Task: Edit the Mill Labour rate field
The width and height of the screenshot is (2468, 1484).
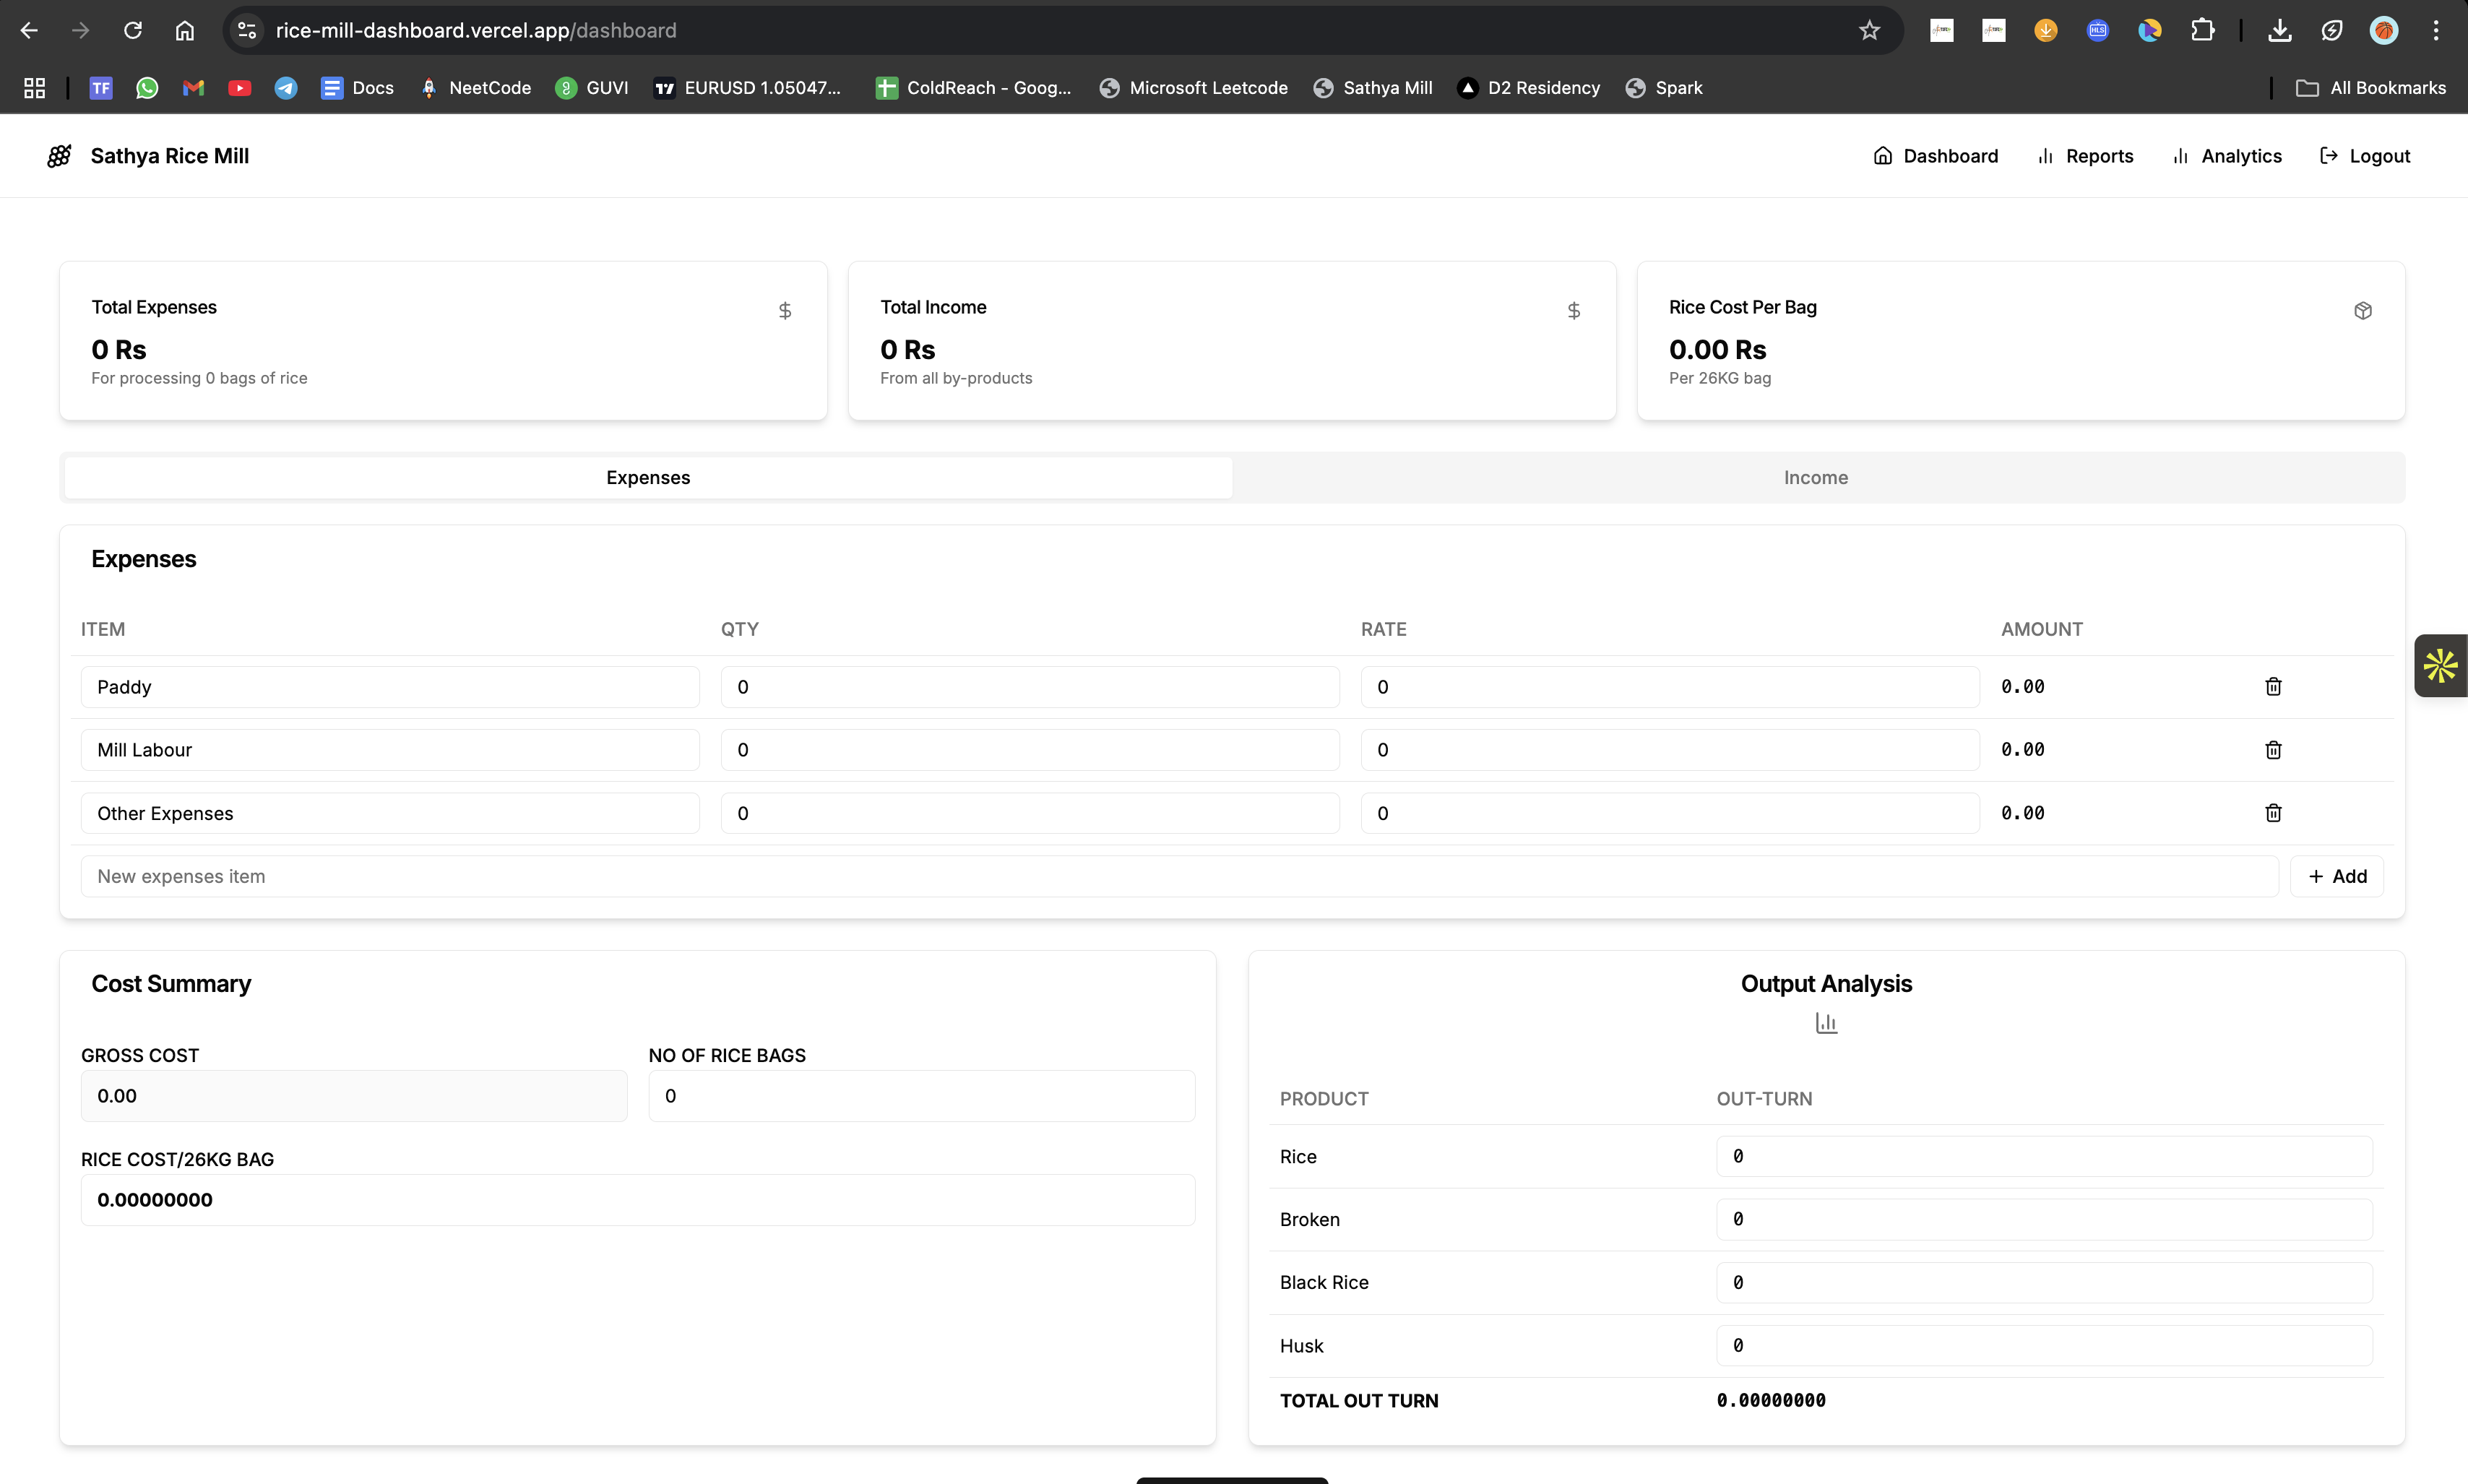Action: pyautogui.click(x=1670, y=750)
